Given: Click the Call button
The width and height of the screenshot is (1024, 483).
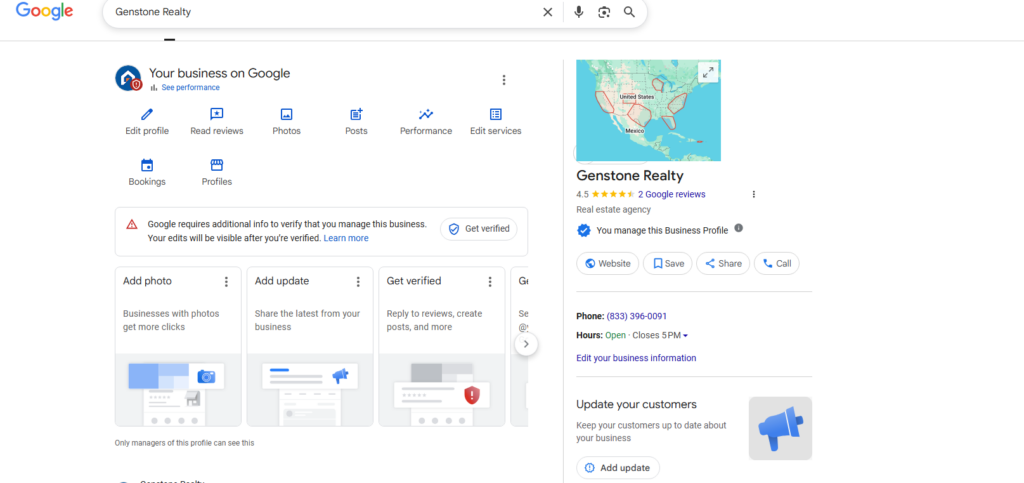Looking at the screenshot, I should coord(776,264).
